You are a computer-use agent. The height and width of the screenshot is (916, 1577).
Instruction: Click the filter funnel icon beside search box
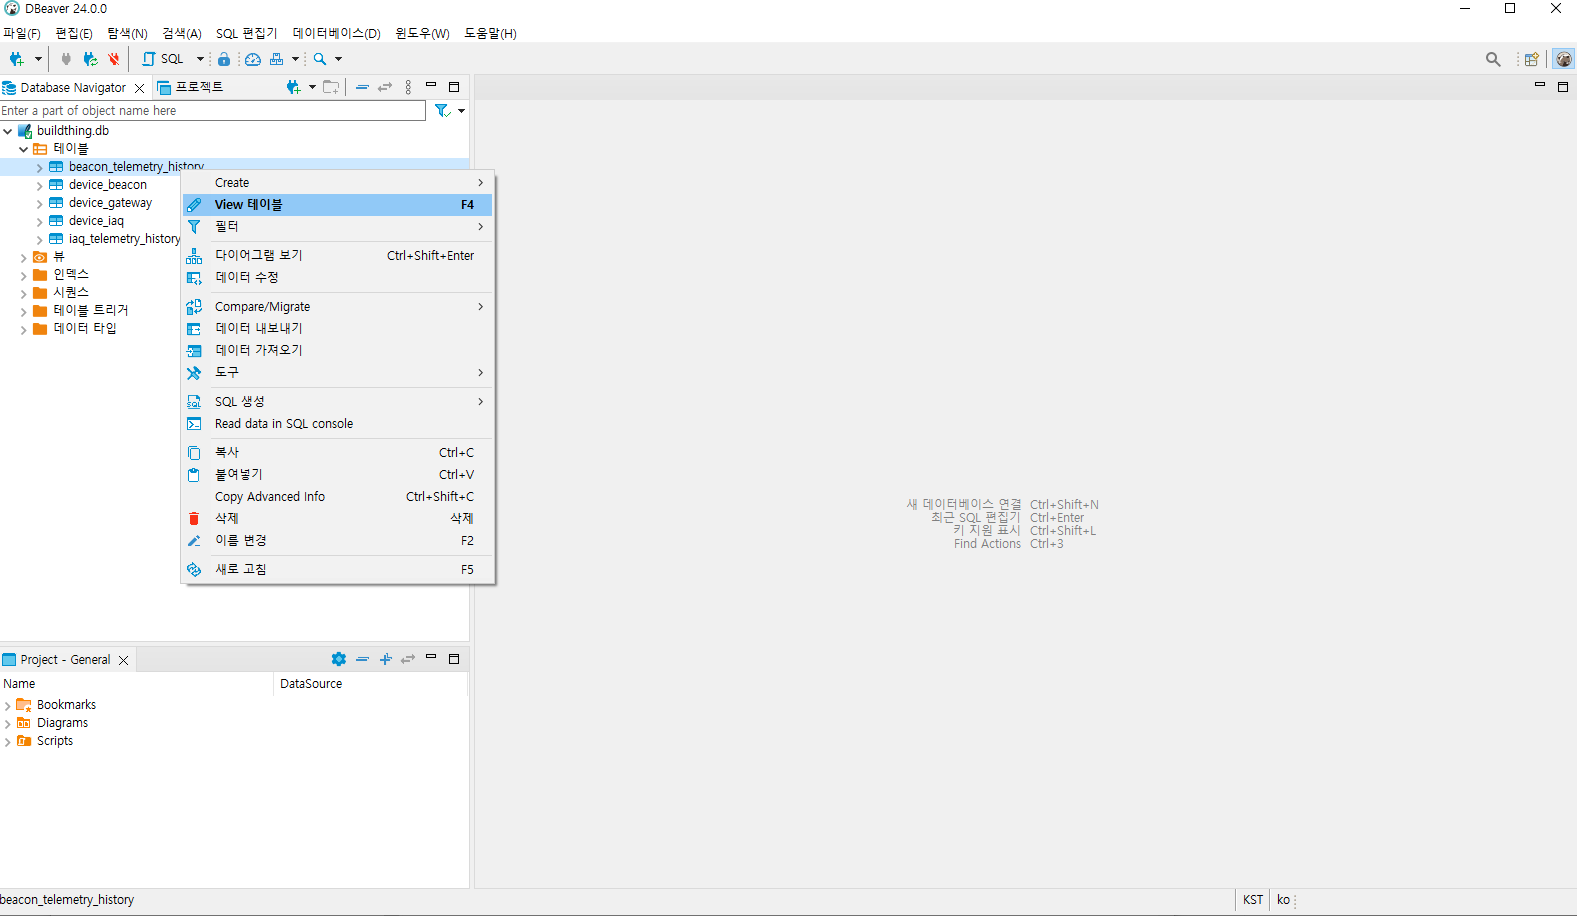(442, 111)
